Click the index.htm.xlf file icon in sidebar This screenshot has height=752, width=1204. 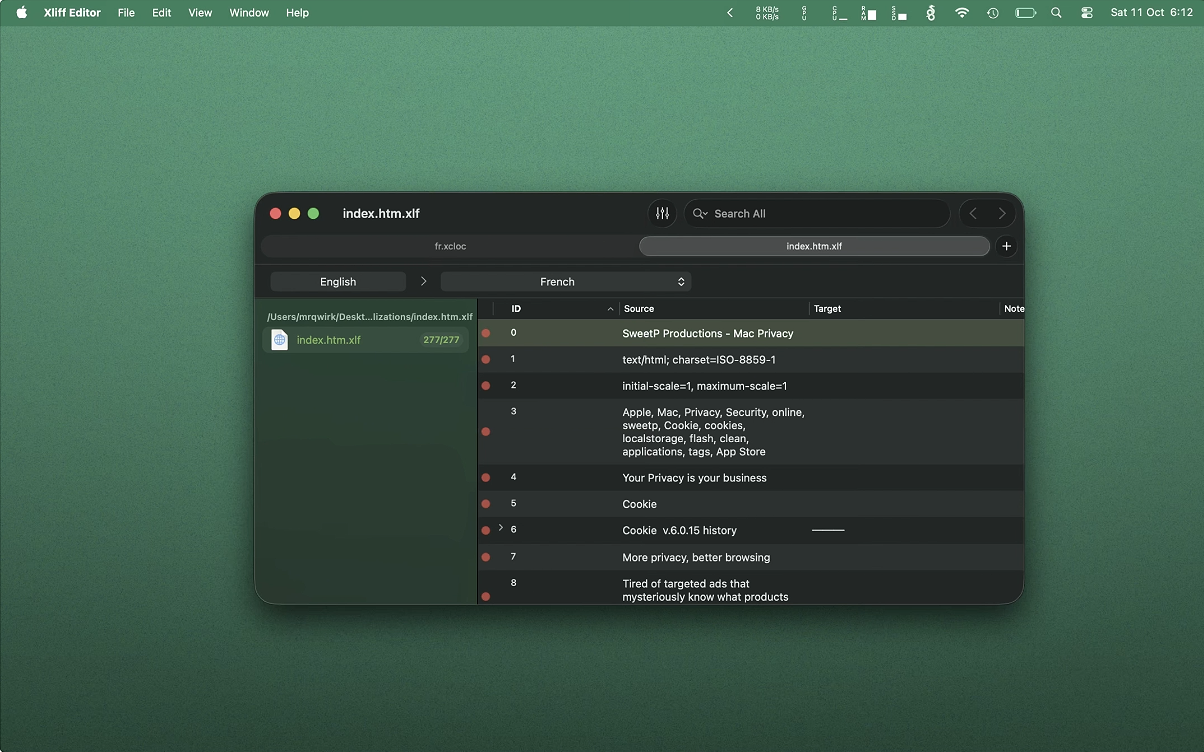[x=280, y=340]
